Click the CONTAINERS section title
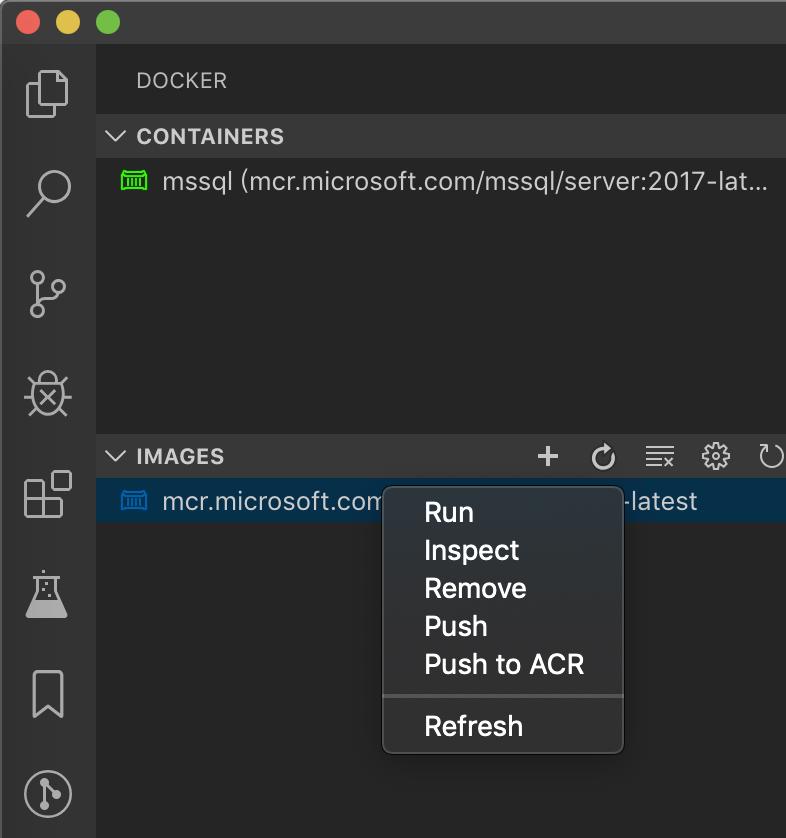 tap(210, 136)
